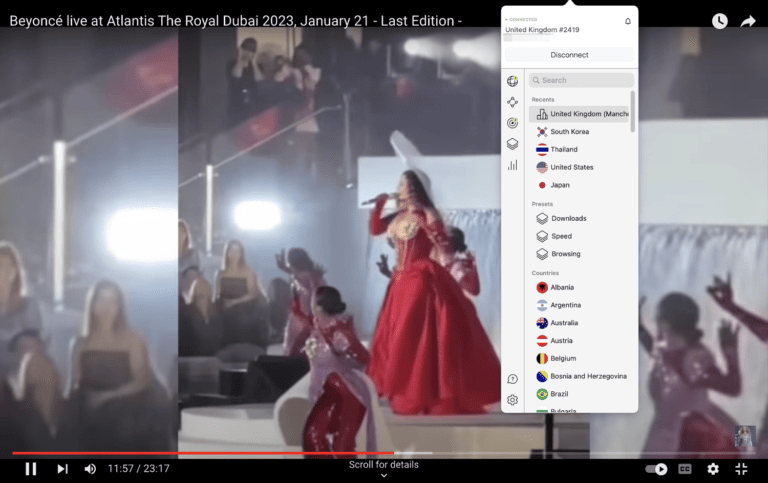Exit full screen mode
This screenshot has height=483, width=768.
tap(741, 469)
